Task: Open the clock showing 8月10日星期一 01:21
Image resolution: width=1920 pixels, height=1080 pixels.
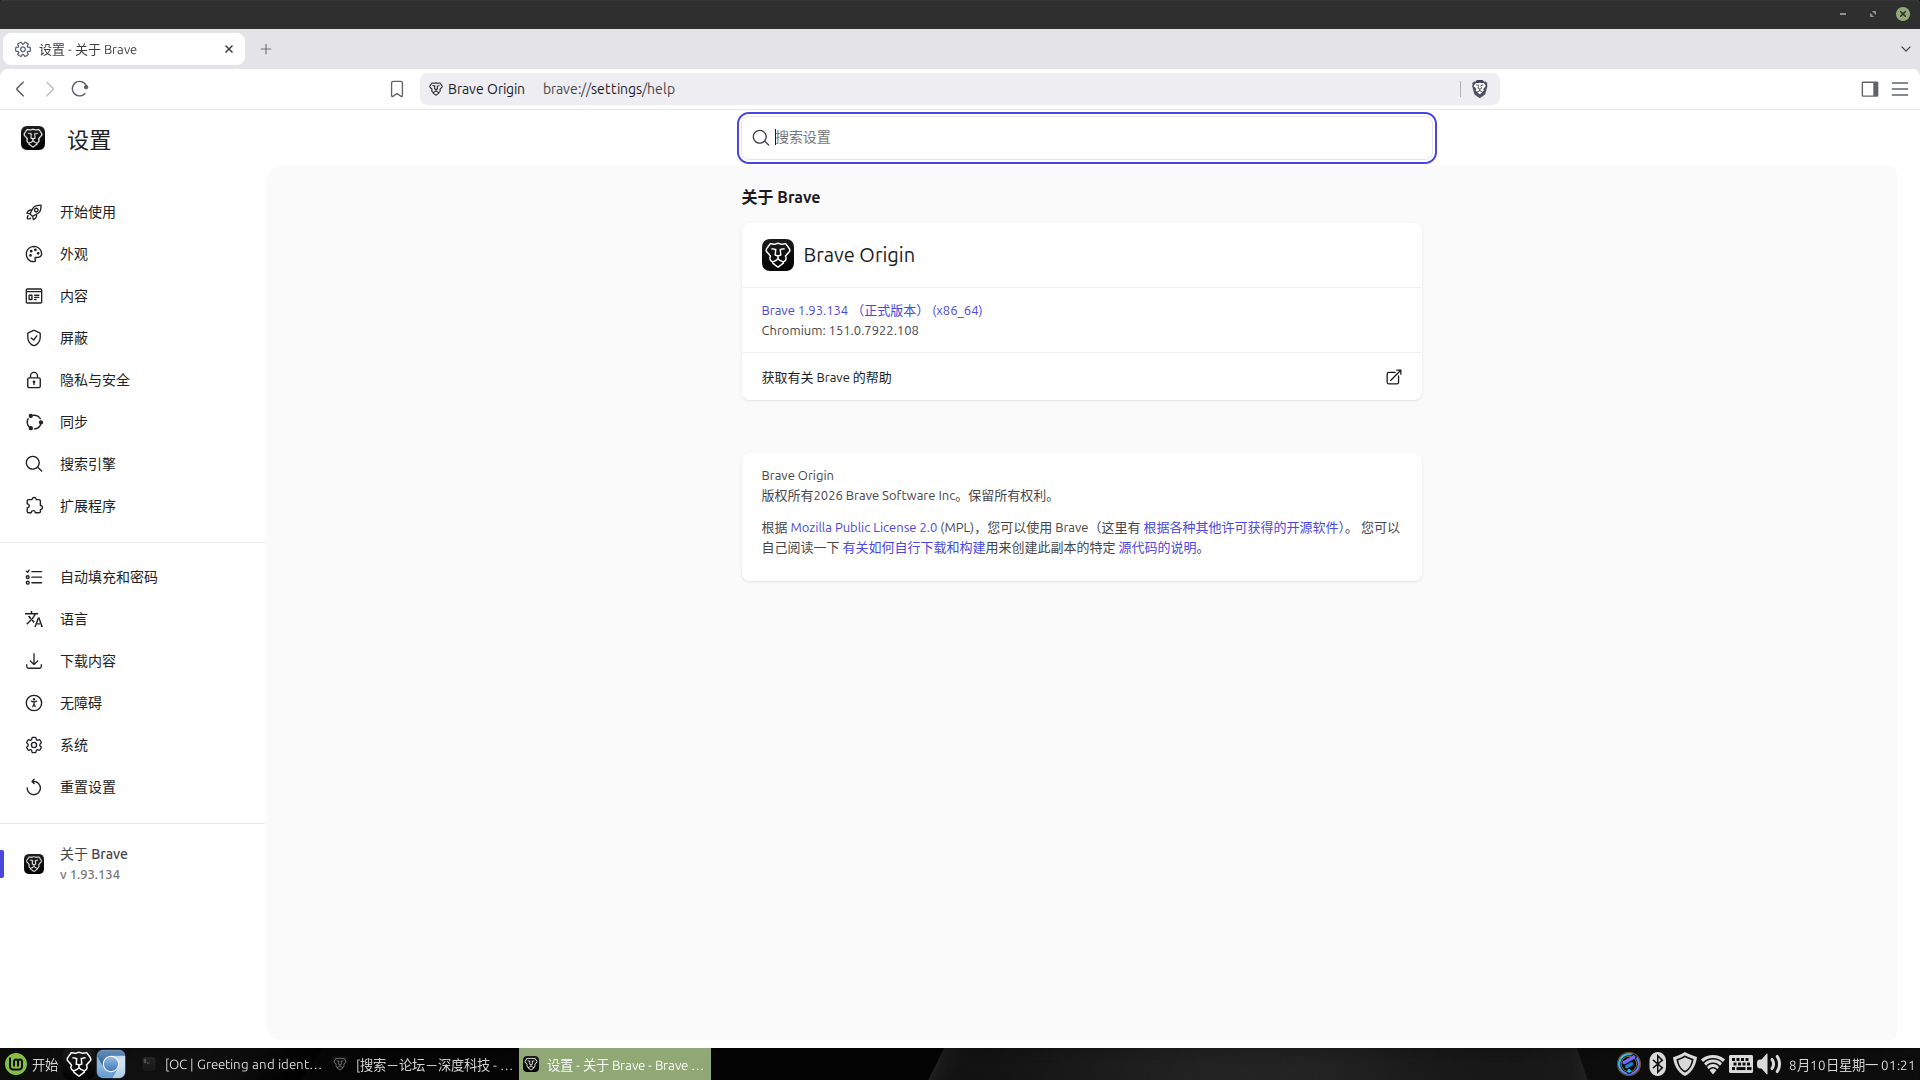Action: point(1851,1065)
